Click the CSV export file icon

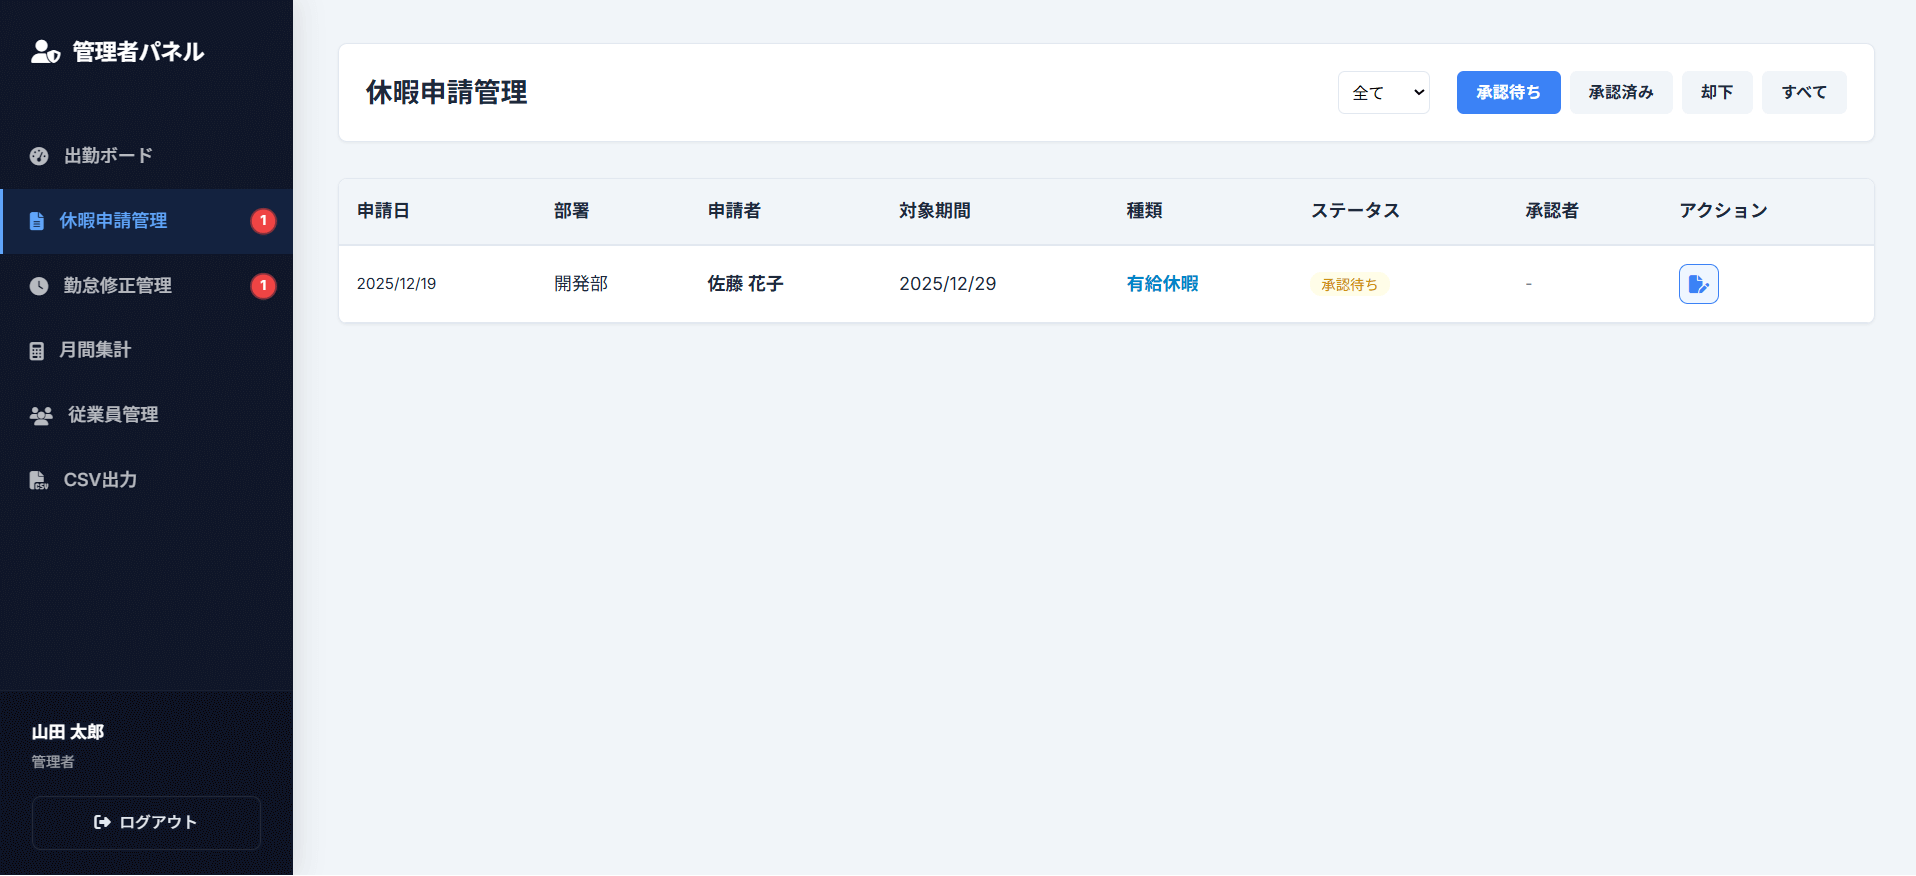click(x=39, y=481)
